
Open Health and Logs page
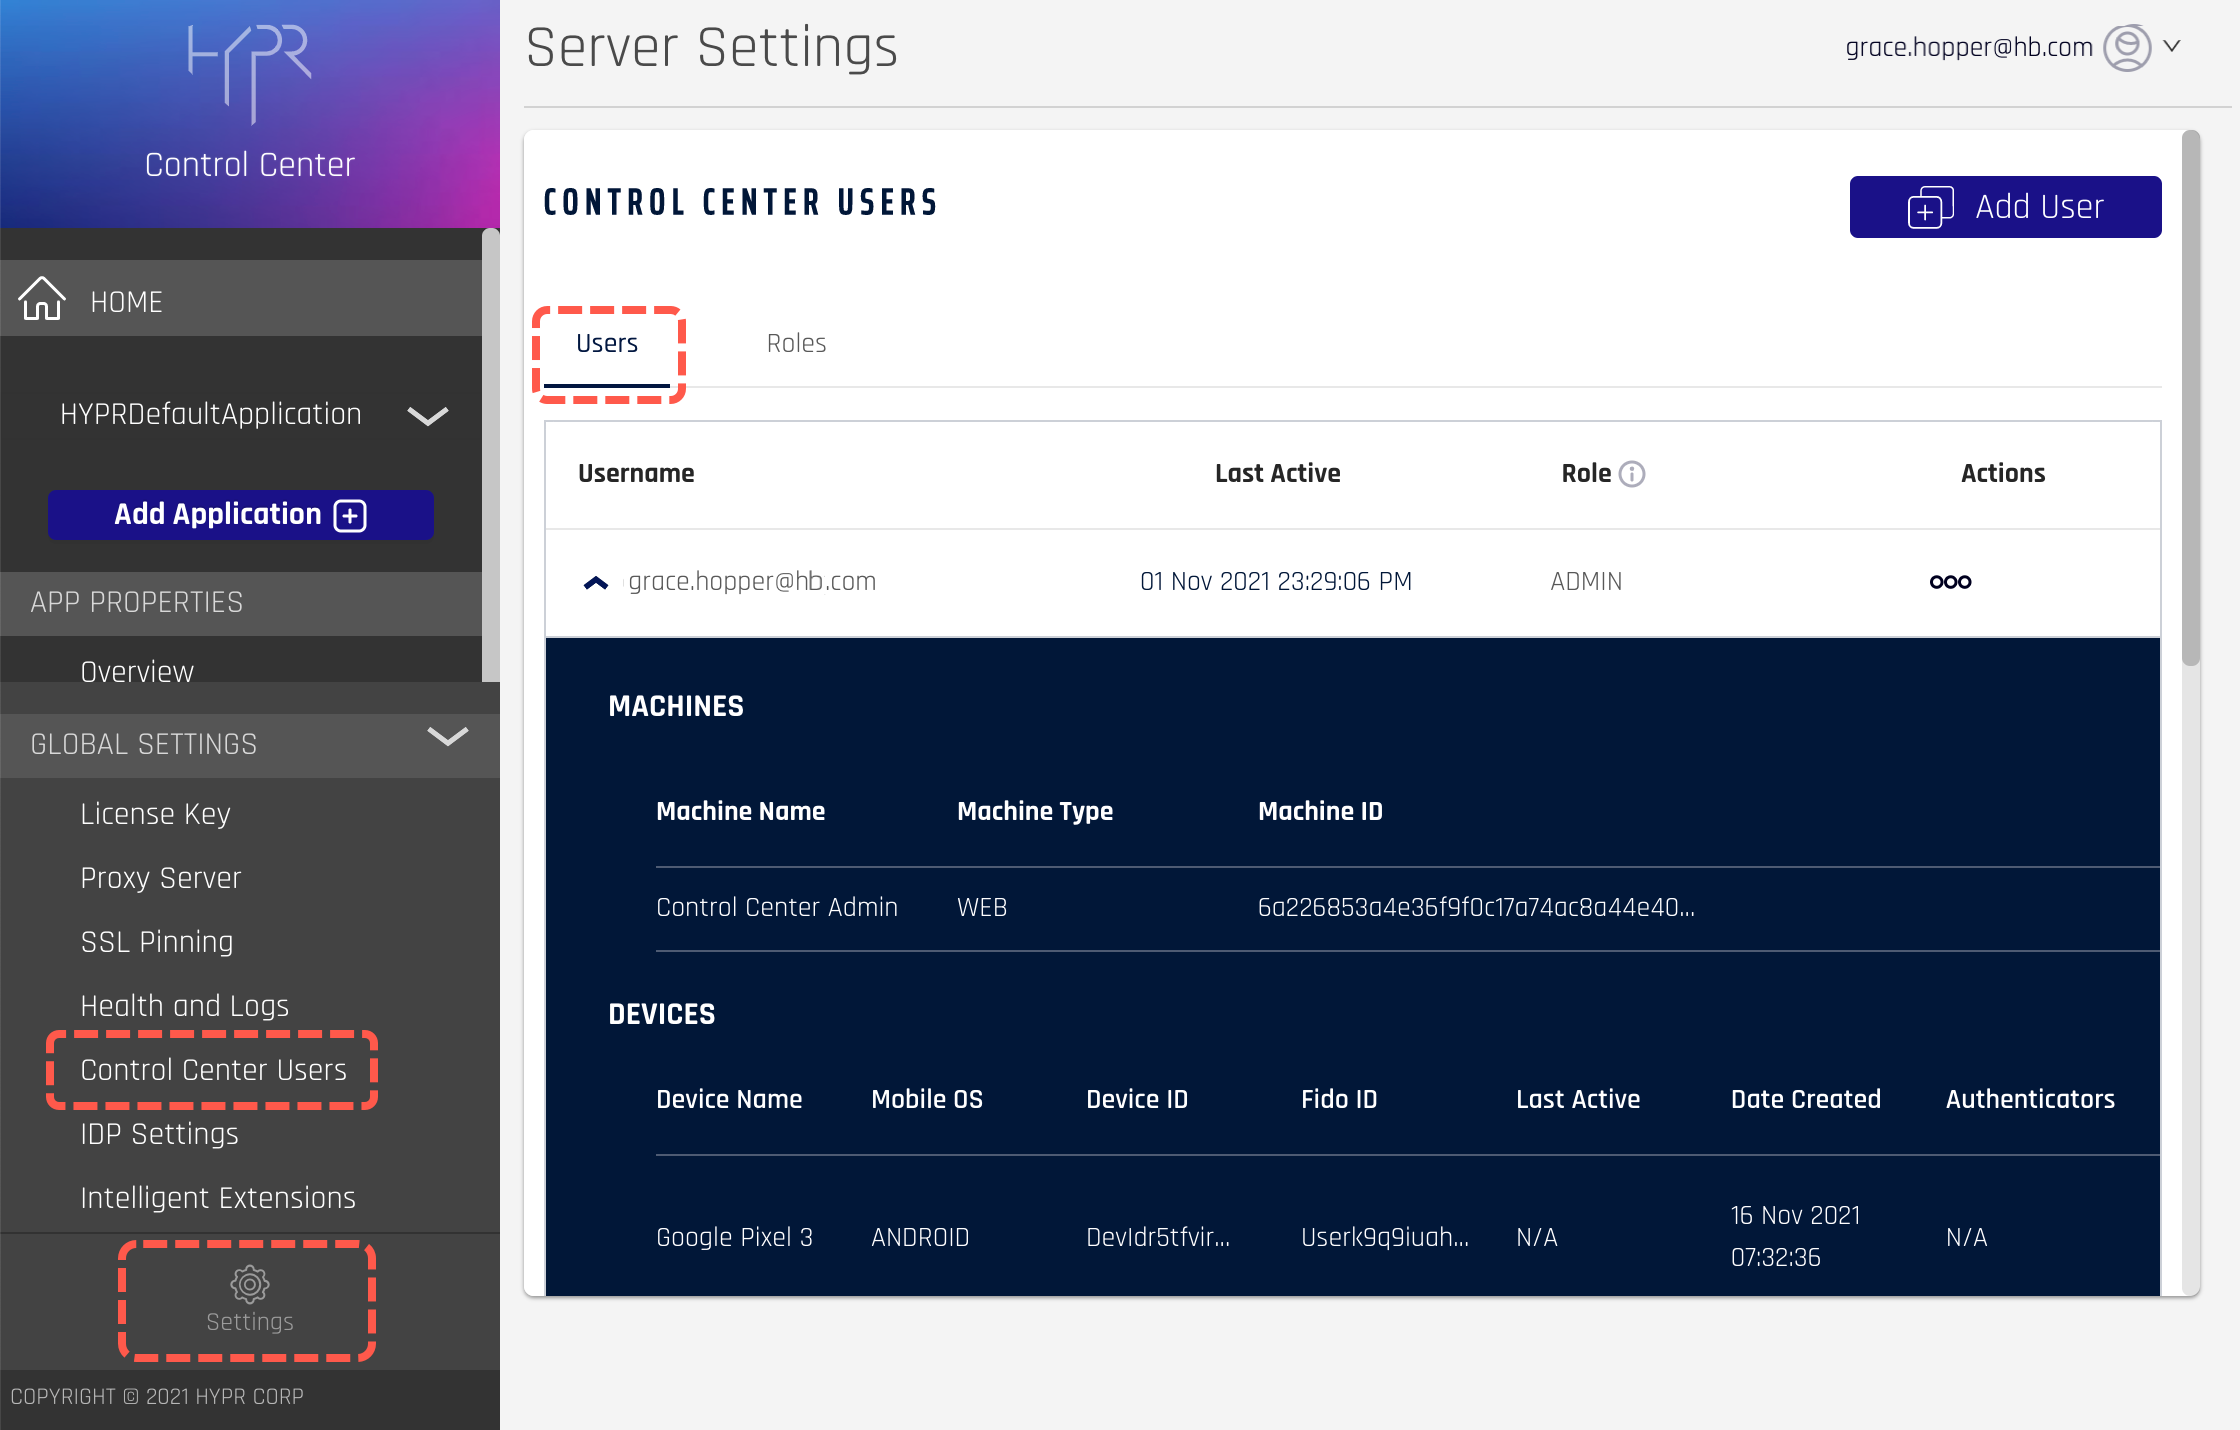pyautogui.click(x=184, y=1005)
